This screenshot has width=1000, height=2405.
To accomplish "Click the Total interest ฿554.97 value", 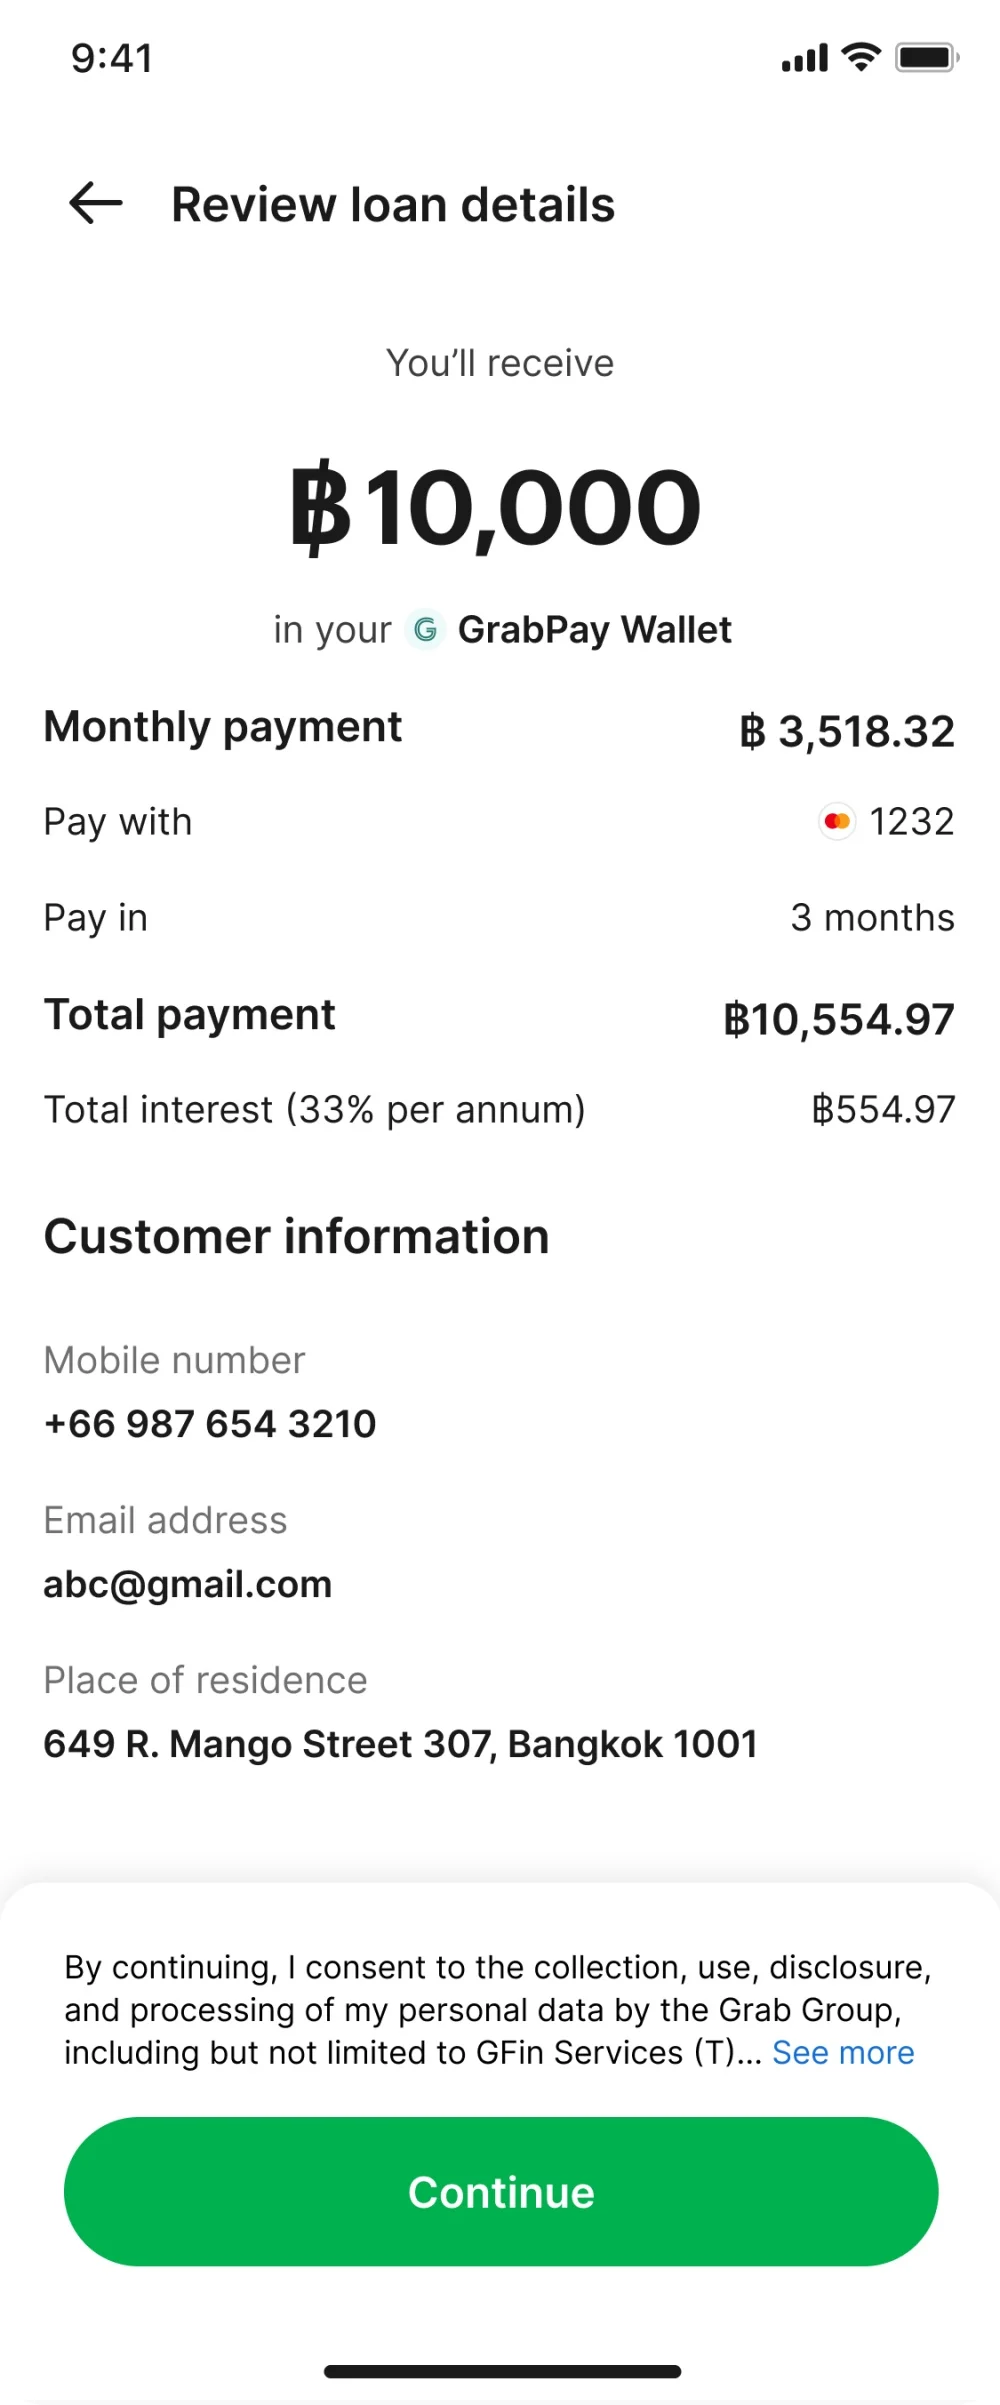I will 883,1109.
